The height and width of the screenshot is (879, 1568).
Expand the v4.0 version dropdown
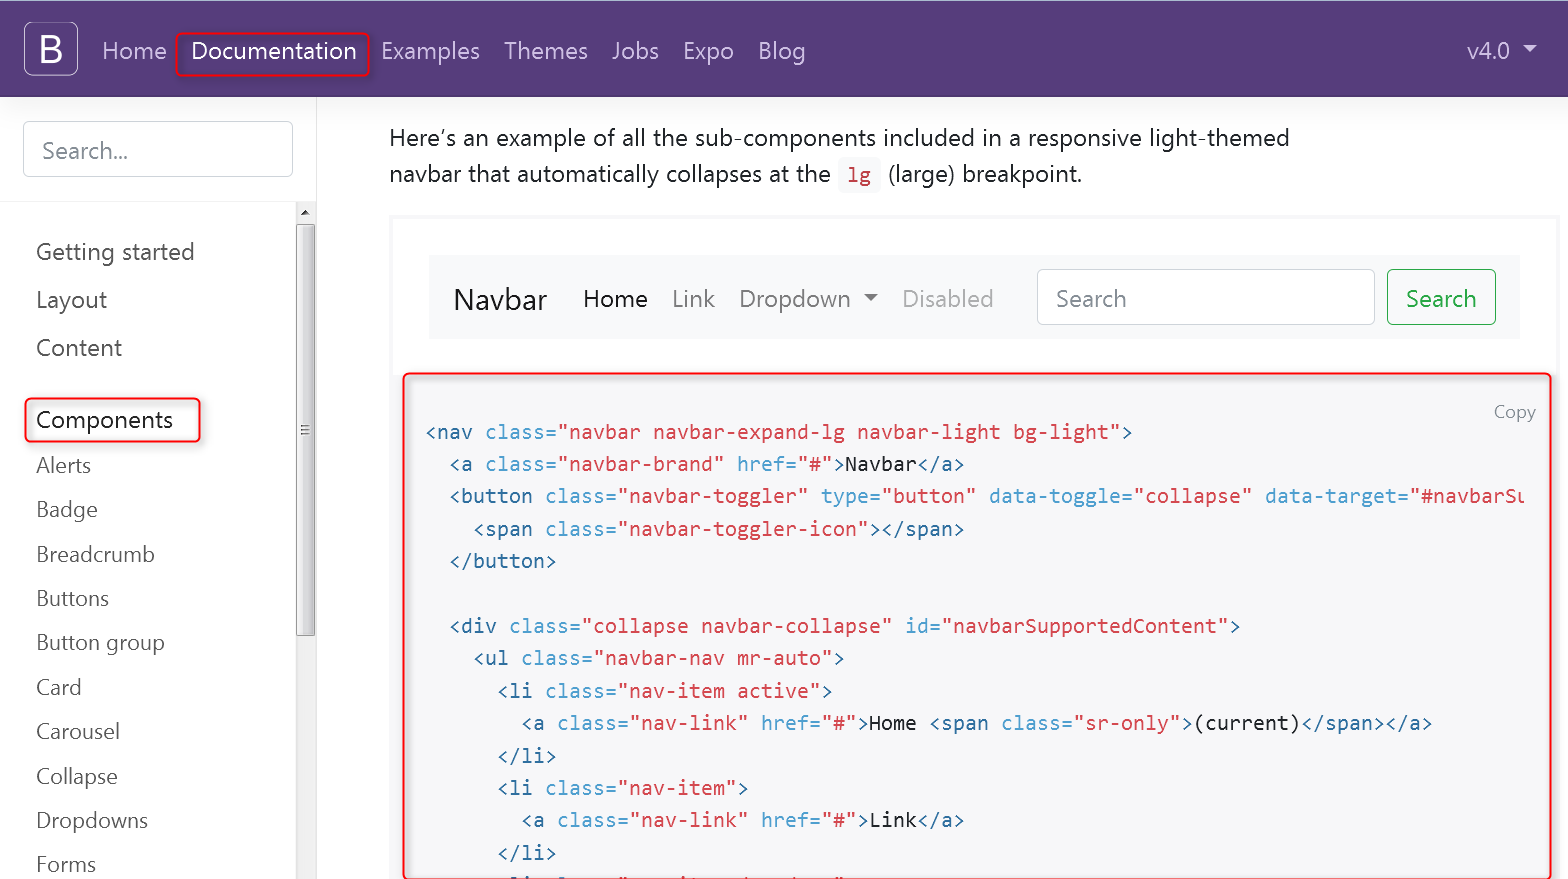pyautogui.click(x=1501, y=51)
